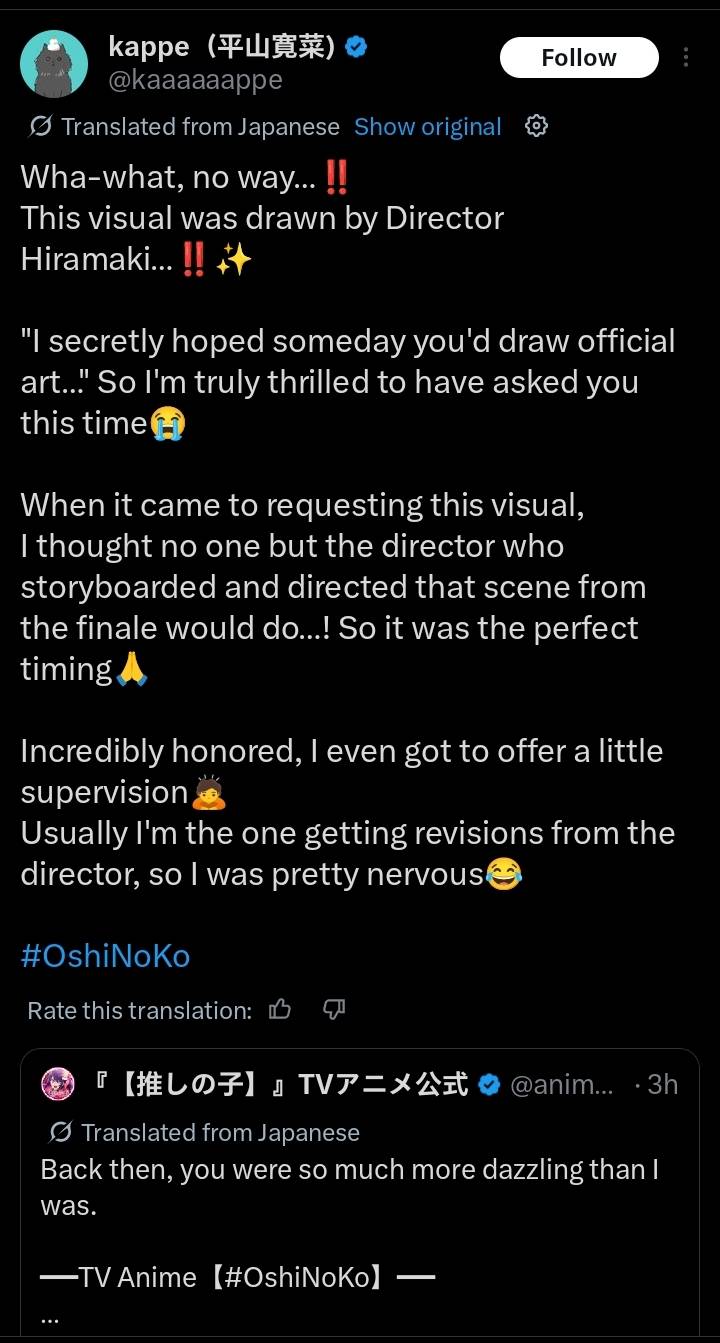Click the translation icon beside "Translated from Japanese"
Viewport: 720px width, 1343px height.
[42, 127]
